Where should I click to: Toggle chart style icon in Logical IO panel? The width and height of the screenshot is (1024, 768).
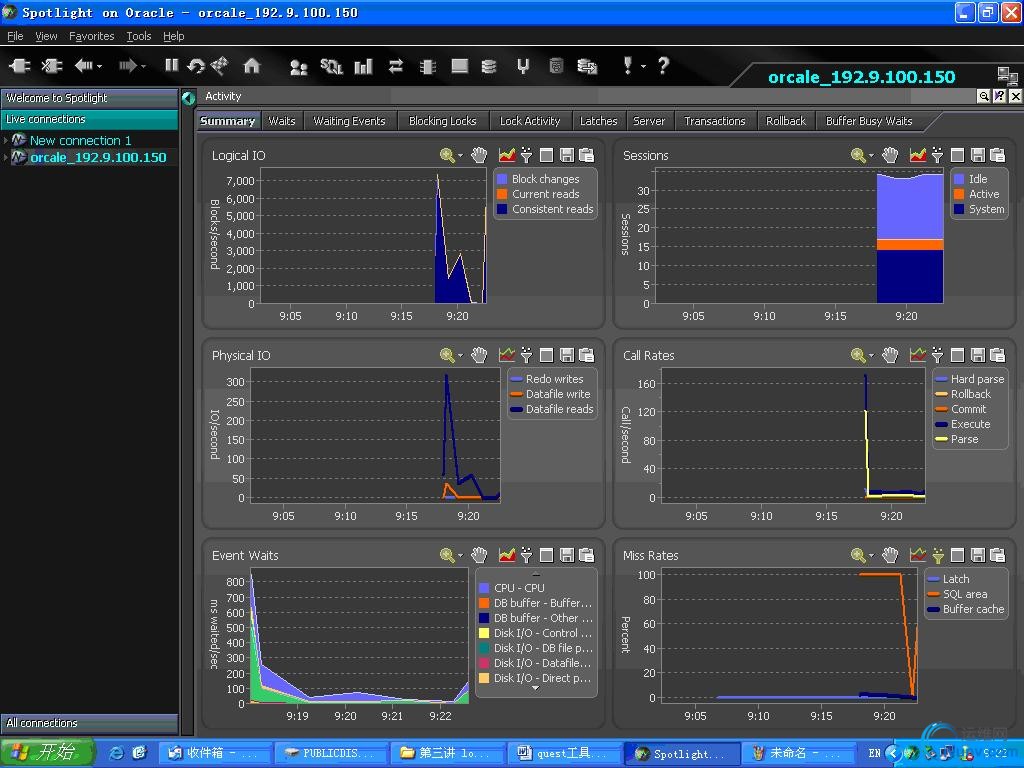tap(507, 155)
